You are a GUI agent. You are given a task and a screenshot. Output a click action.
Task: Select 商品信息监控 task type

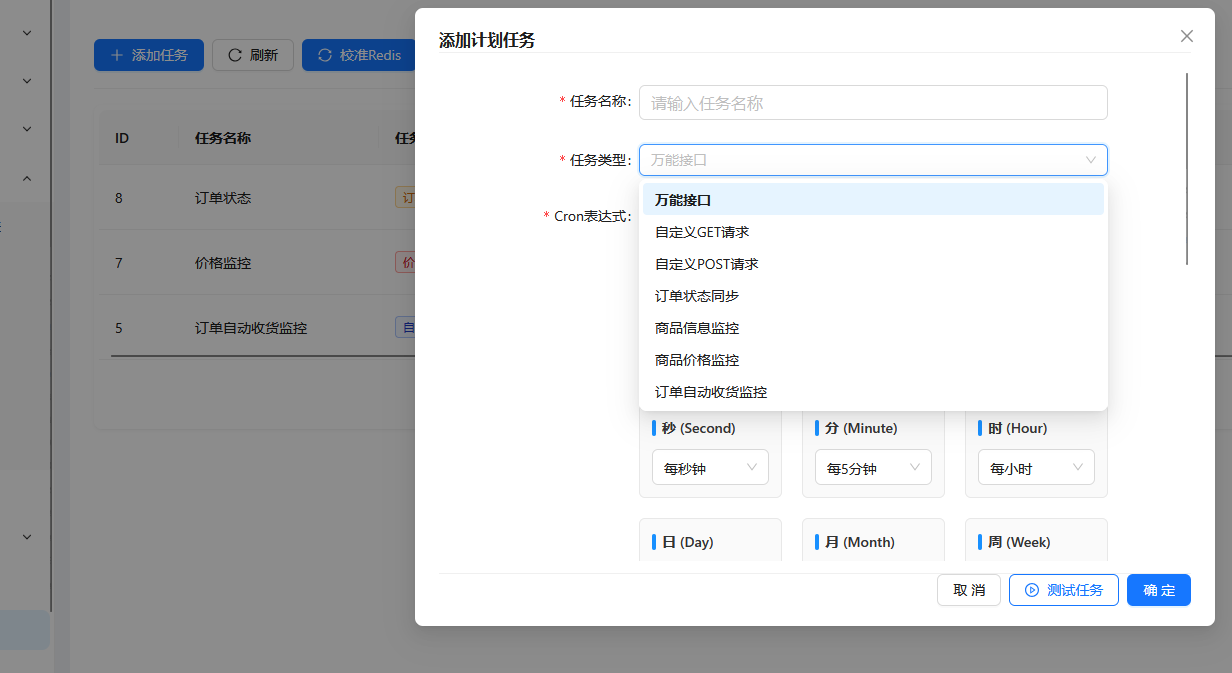click(697, 328)
